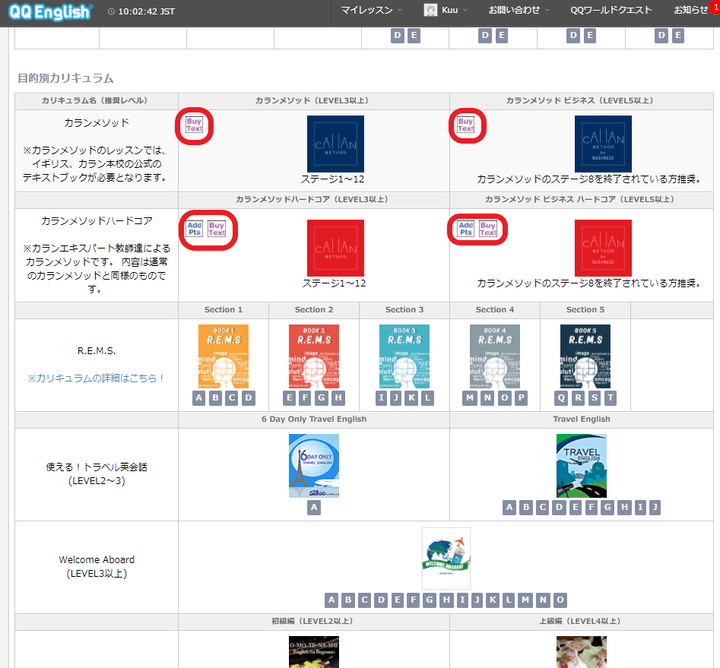Select R.E.M.S Section 2 chapter H
Image resolution: width=720 pixels, height=668 pixels.
[338, 398]
